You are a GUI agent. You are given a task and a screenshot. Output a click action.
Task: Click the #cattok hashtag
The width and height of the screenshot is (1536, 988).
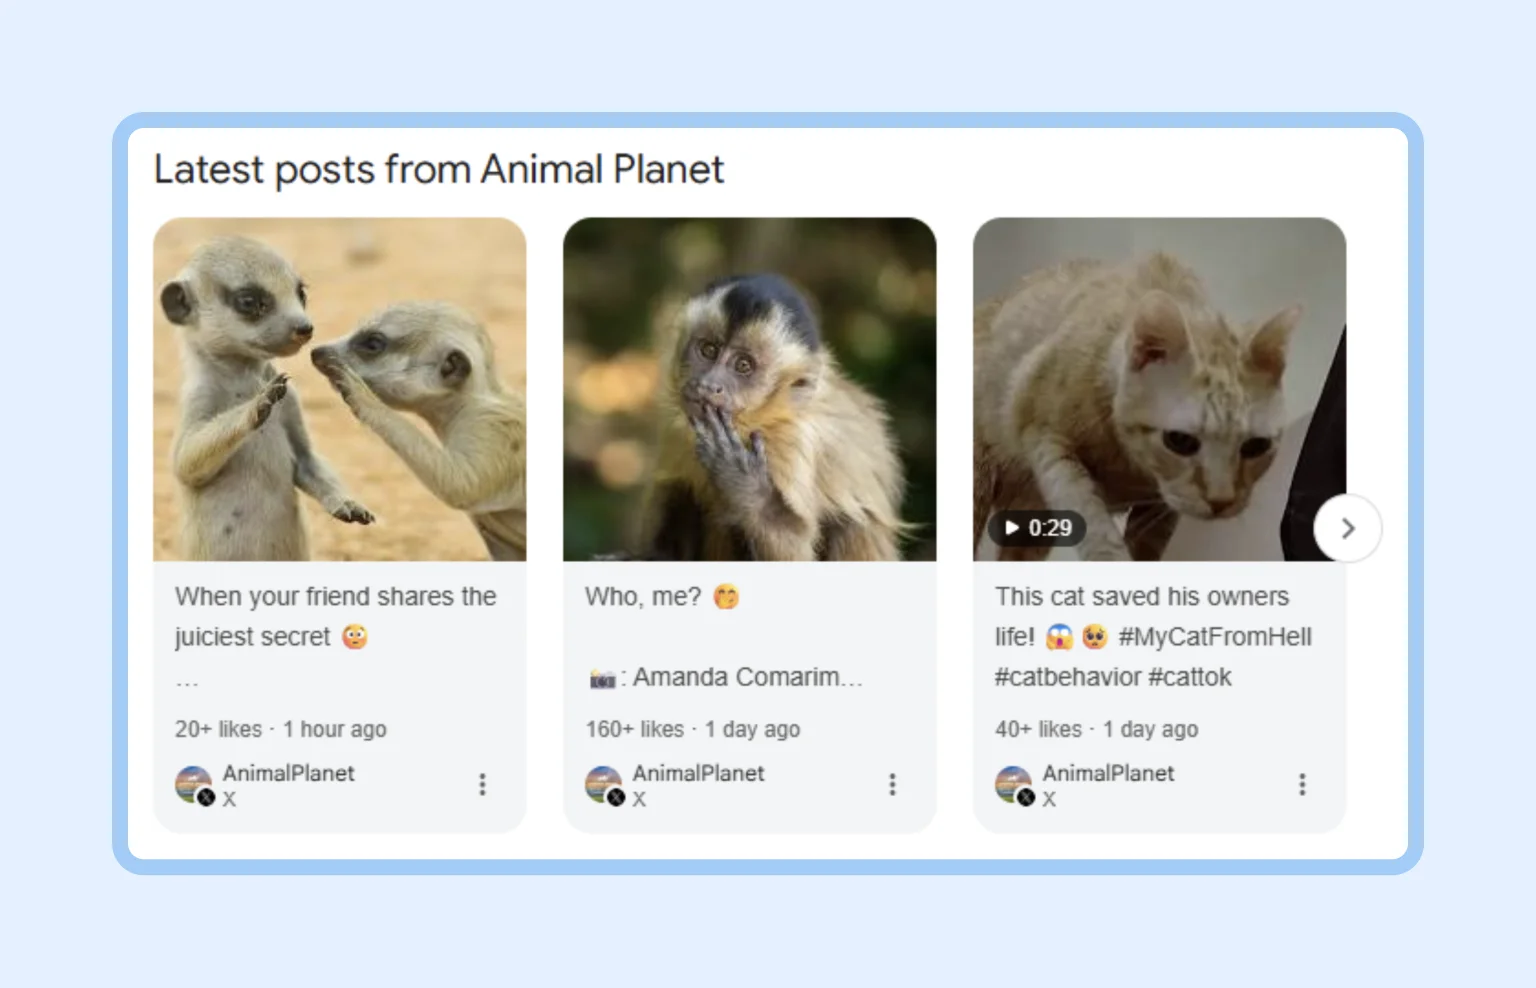tap(1190, 677)
